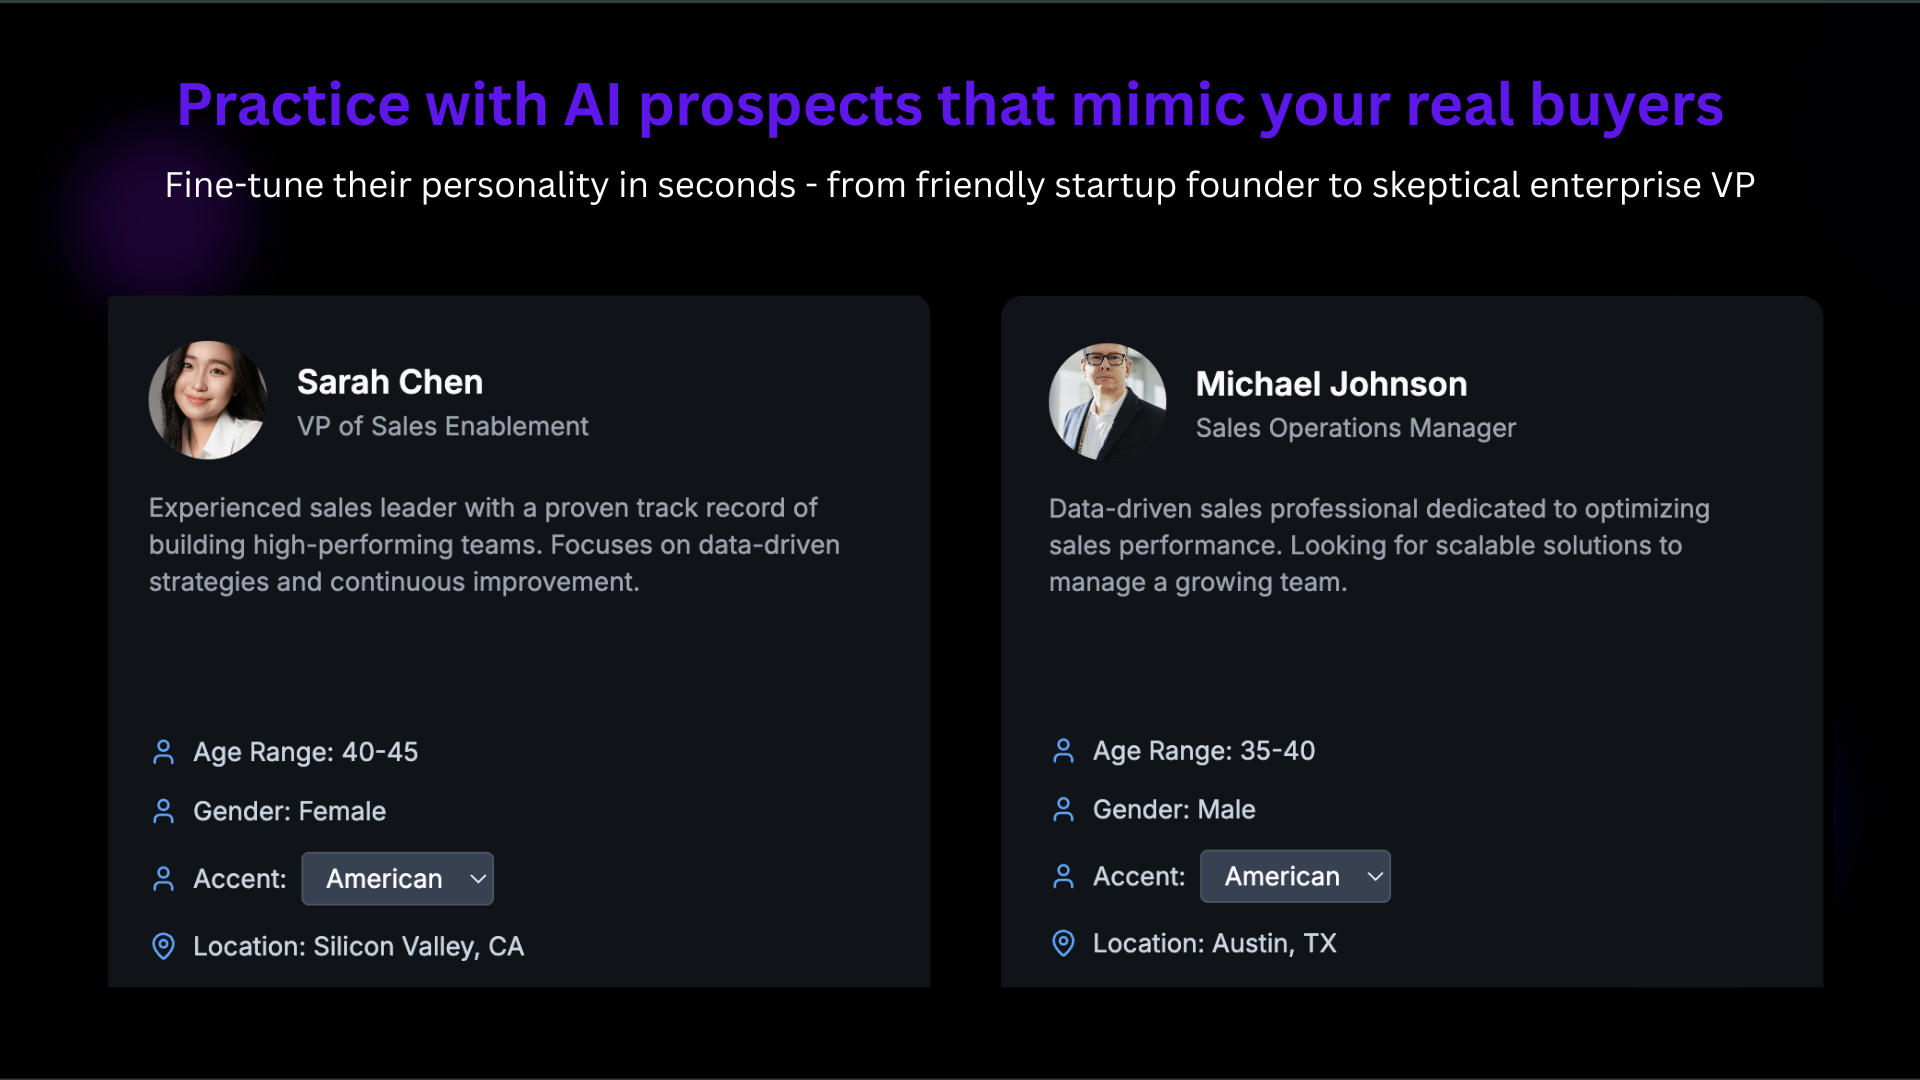Click Sarah Chen's description paragraph
This screenshot has width=1920, height=1080.
494,545
